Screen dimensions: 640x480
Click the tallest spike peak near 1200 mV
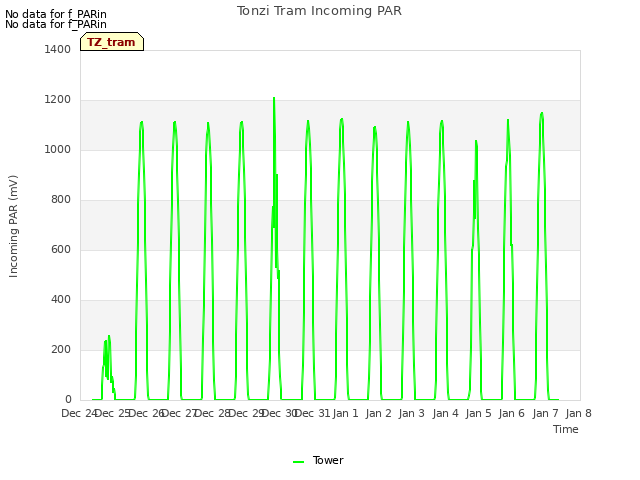tap(274, 98)
